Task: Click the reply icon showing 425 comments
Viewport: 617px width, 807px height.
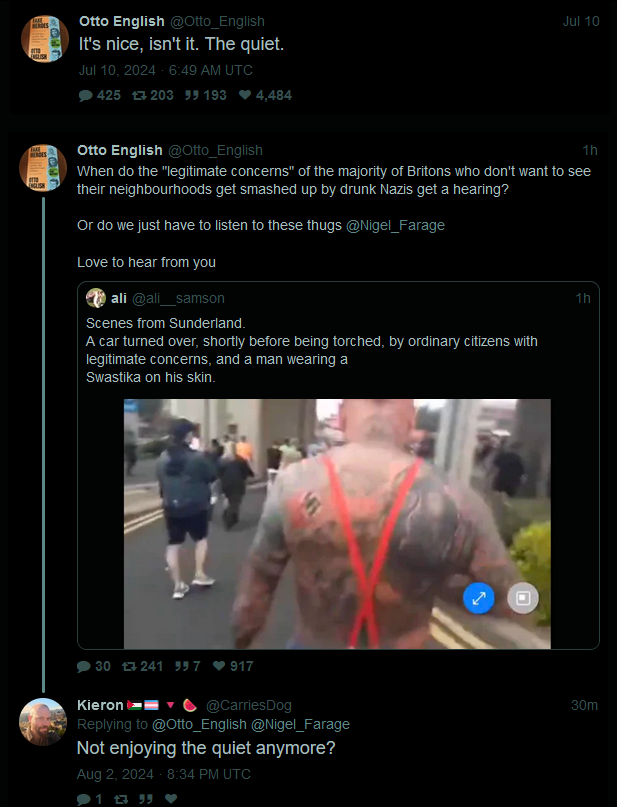Action: pos(85,95)
